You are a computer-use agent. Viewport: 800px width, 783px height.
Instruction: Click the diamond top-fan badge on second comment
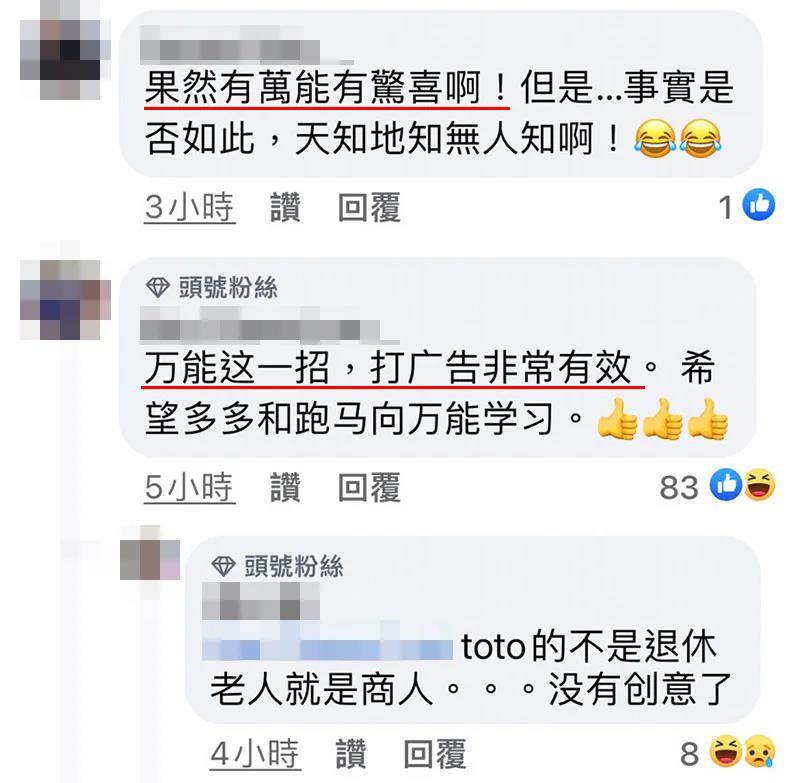[157, 287]
